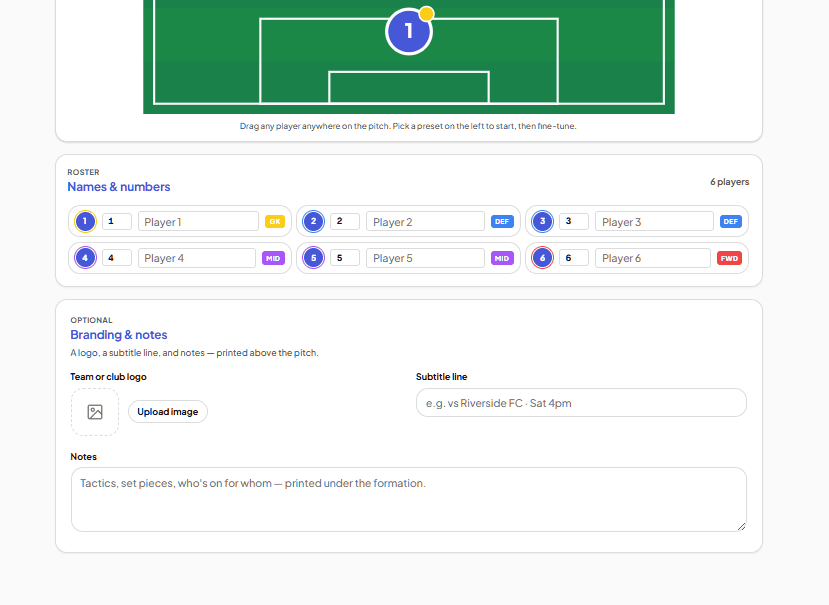
Task: Click the Player 2 name field
Action: coord(425,222)
